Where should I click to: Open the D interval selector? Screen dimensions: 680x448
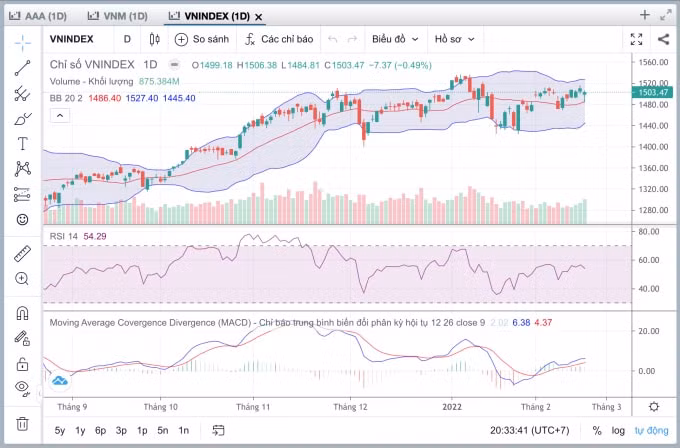tap(127, 39)
